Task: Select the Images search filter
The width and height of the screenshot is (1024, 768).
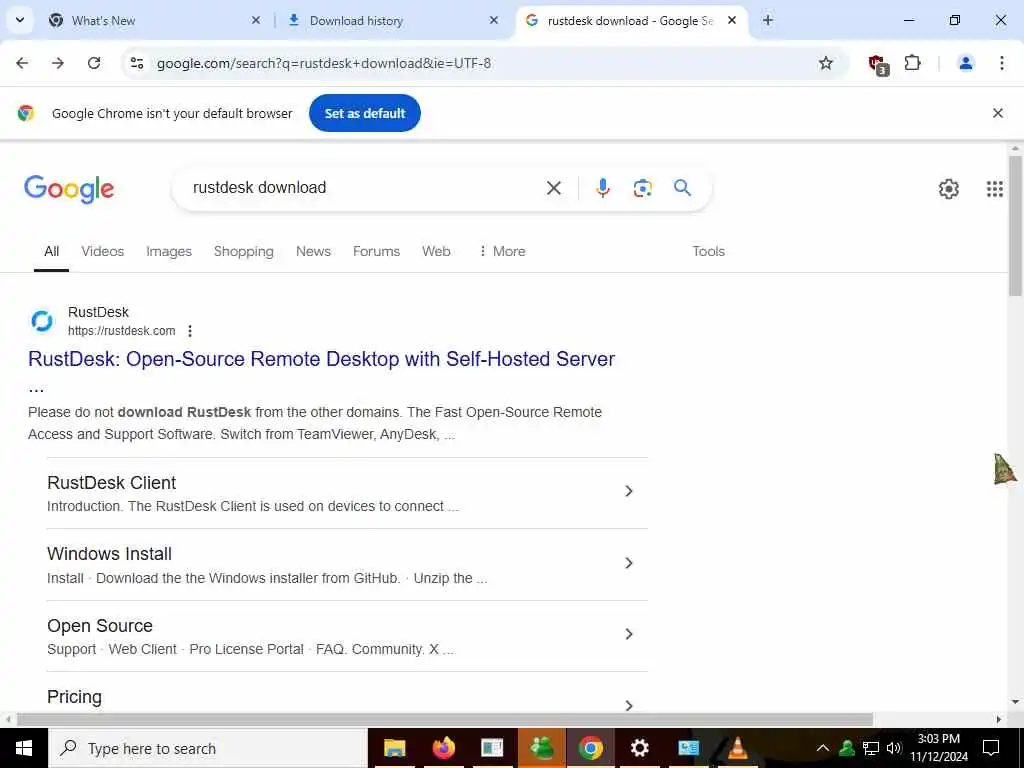Action: [x=169, y=251]
